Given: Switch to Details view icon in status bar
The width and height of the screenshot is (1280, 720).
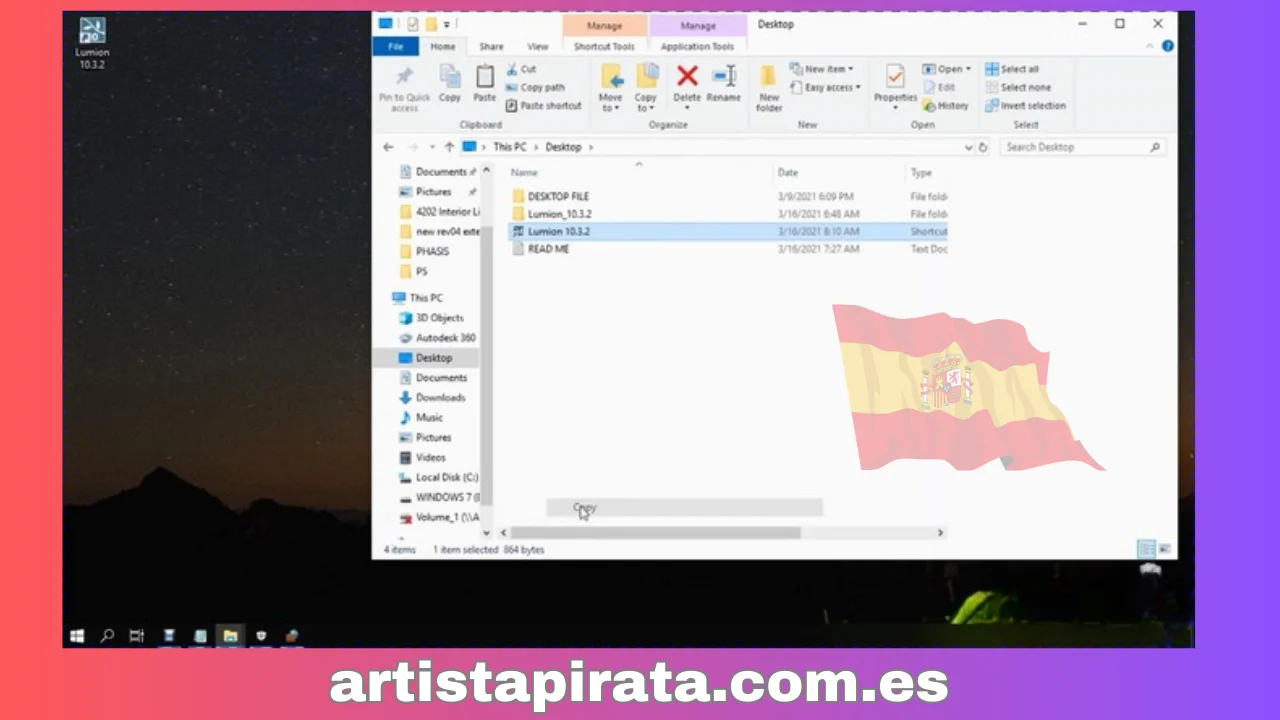Looking at the screenshot, I should (1147, 548).
